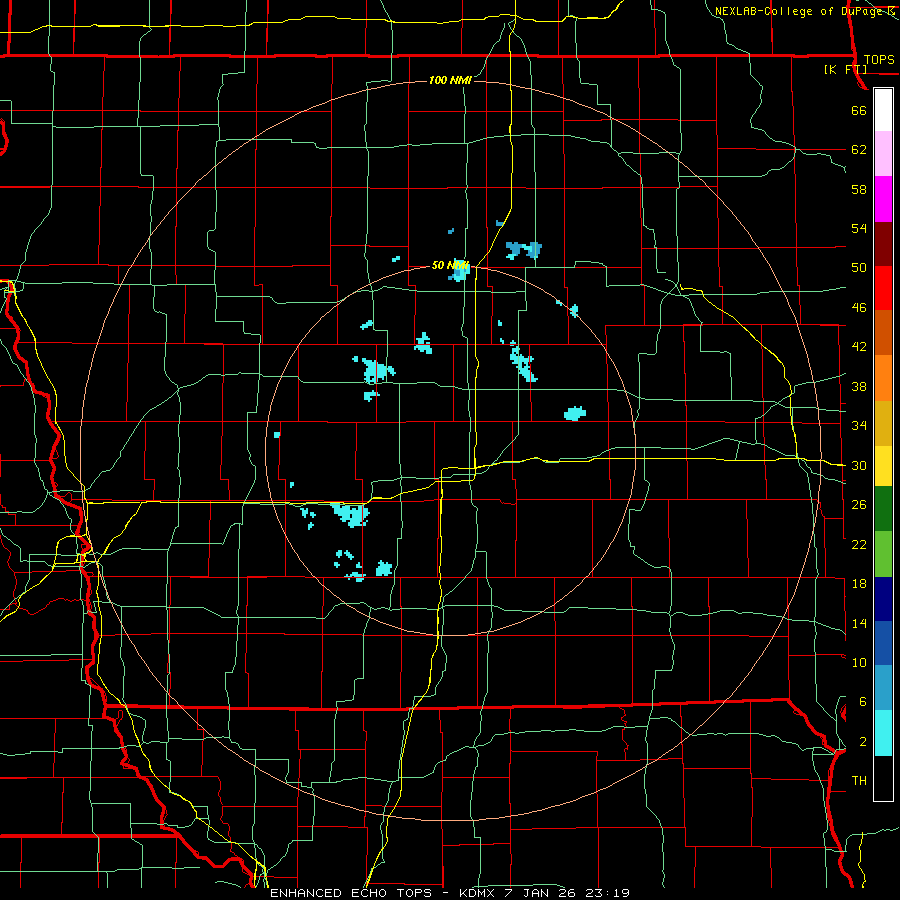Click the dark red (maroon) legend swatch
900x900 pixels.
(883, 243)
